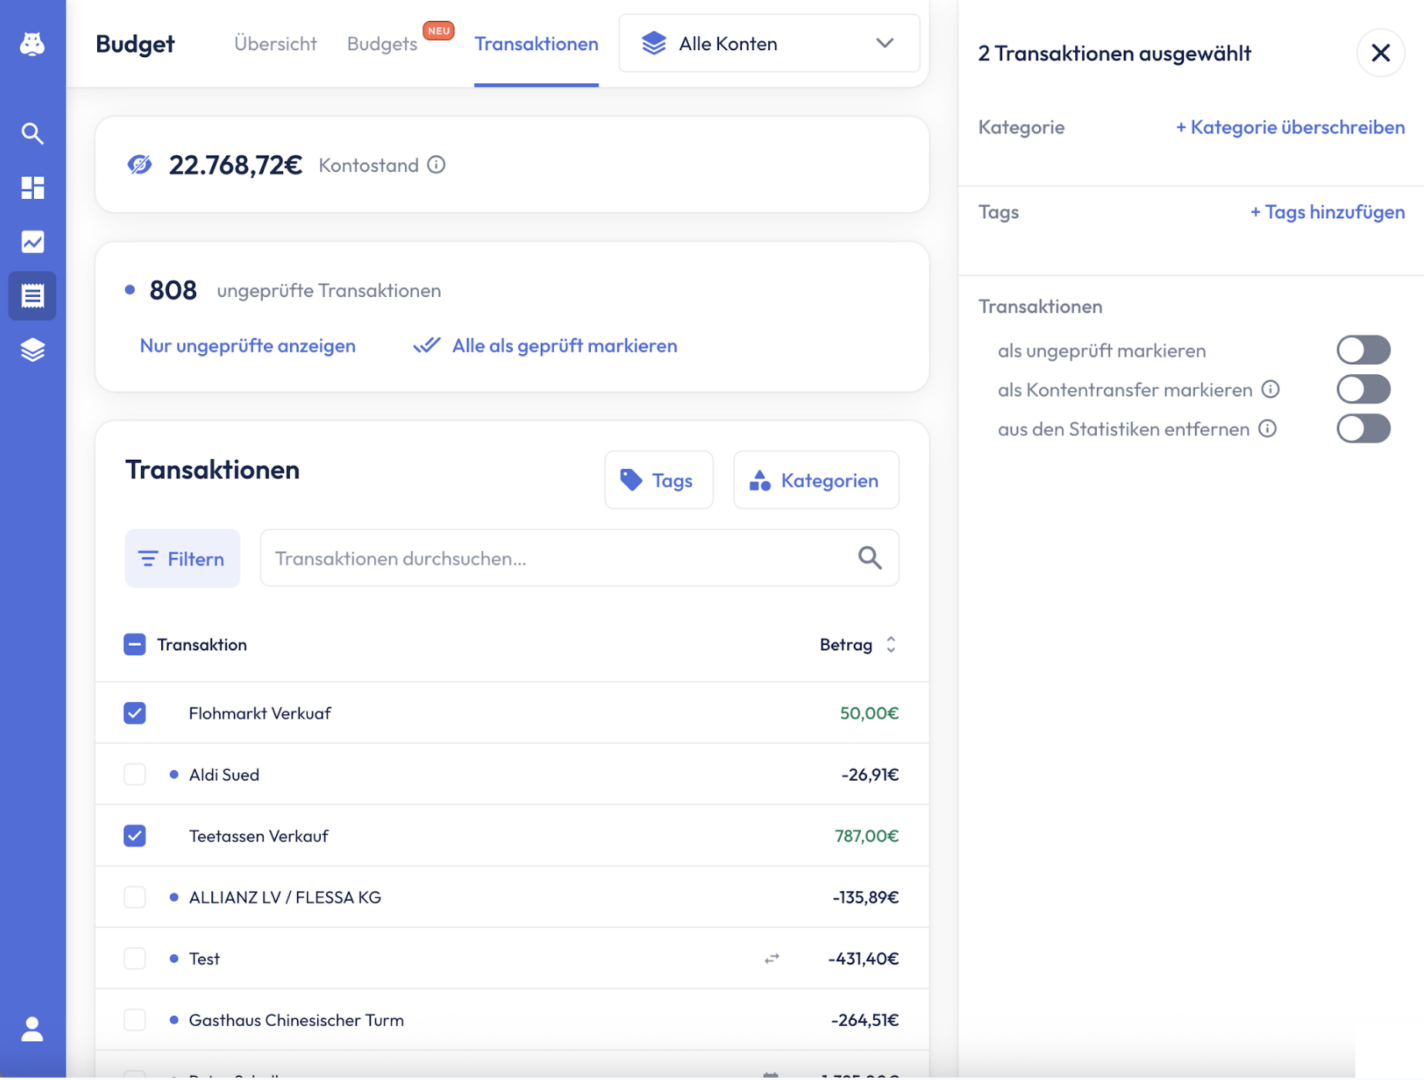
Task: Click the search icon in the sidebar
Action: (32, 133)
